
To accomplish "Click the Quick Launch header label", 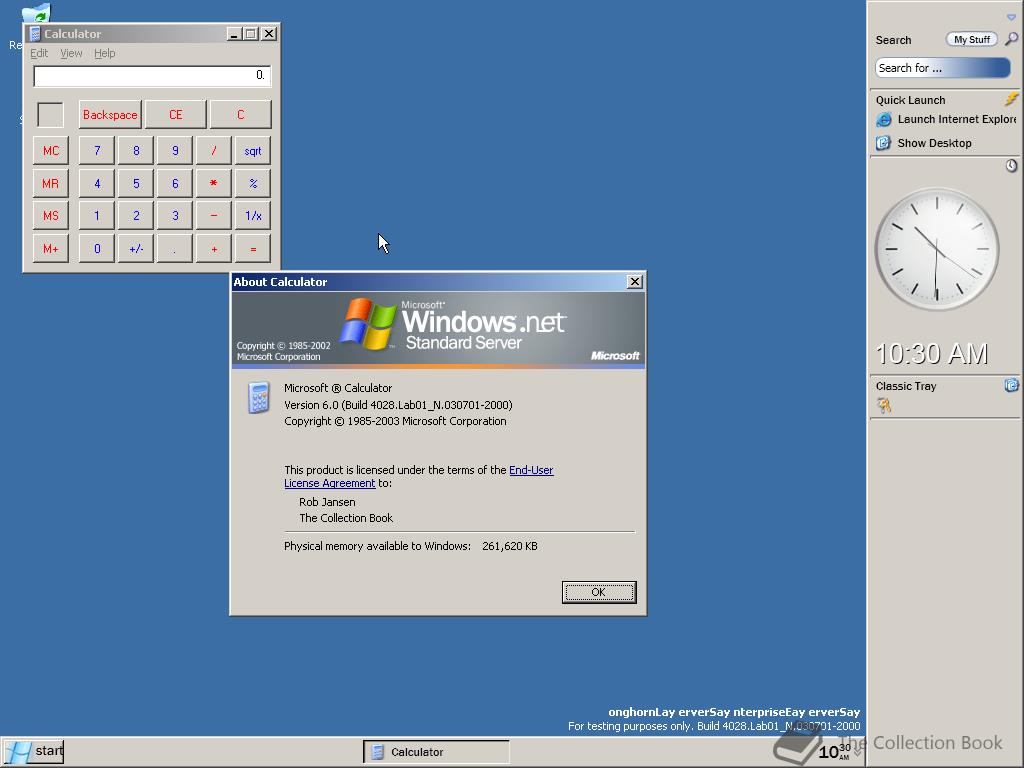I will 910,100.
